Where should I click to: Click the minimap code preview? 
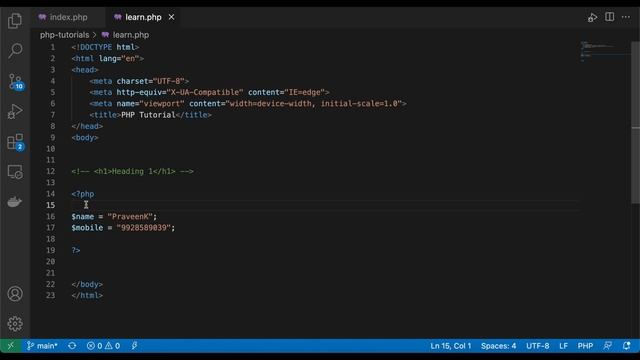pyautogui.click(x=605, y=51)
